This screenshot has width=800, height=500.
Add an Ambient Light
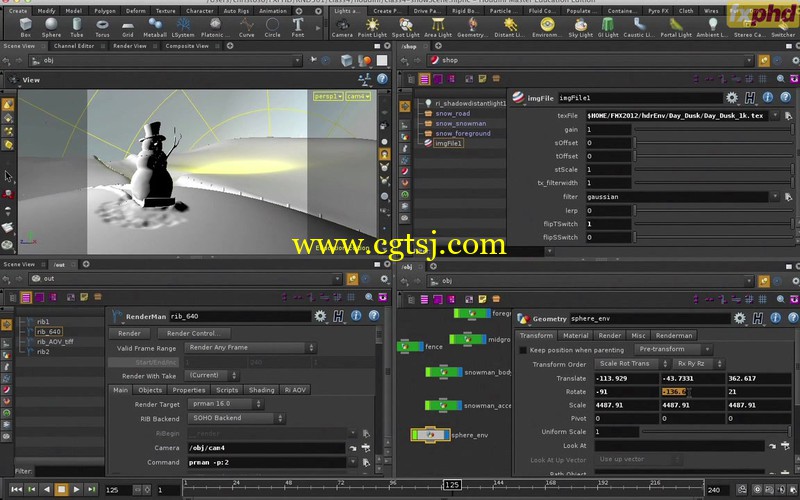(x=712, y=27)
